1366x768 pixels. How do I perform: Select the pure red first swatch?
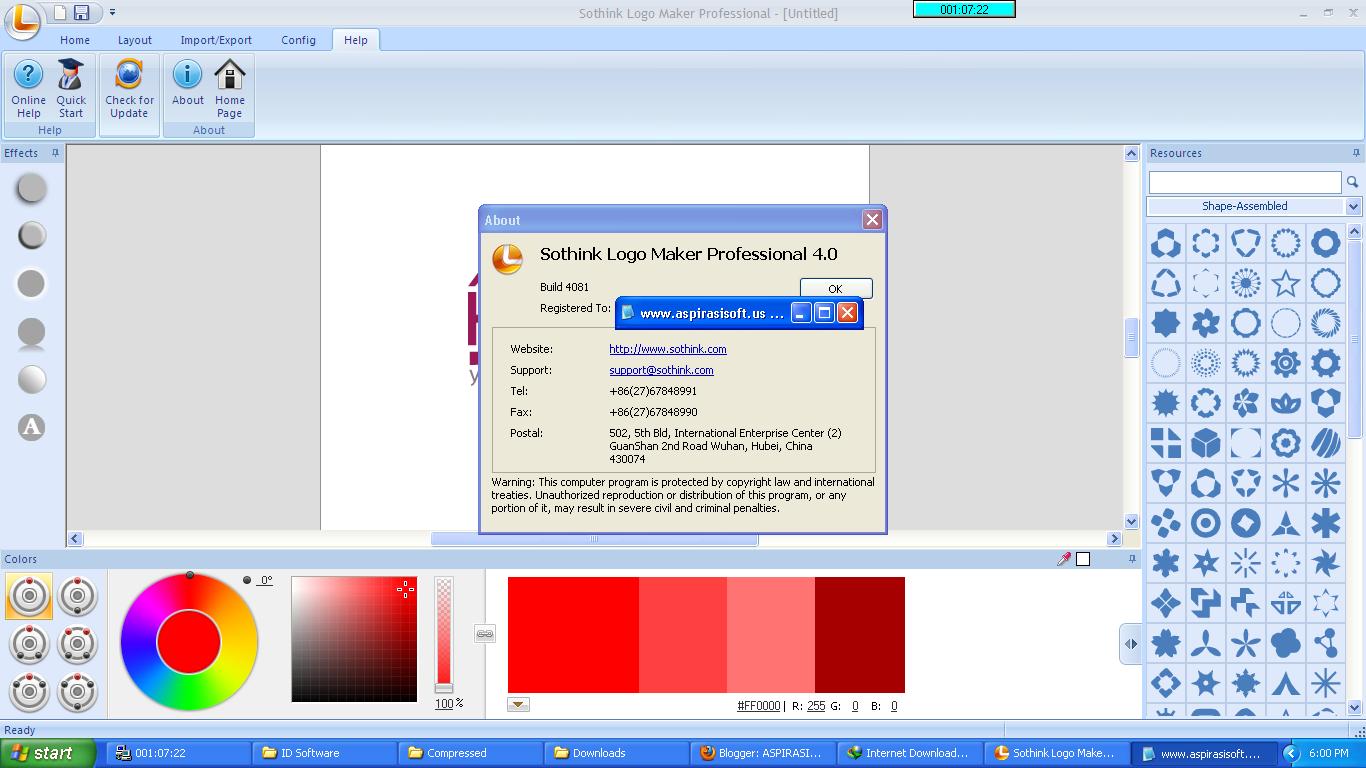coord(573,634)
